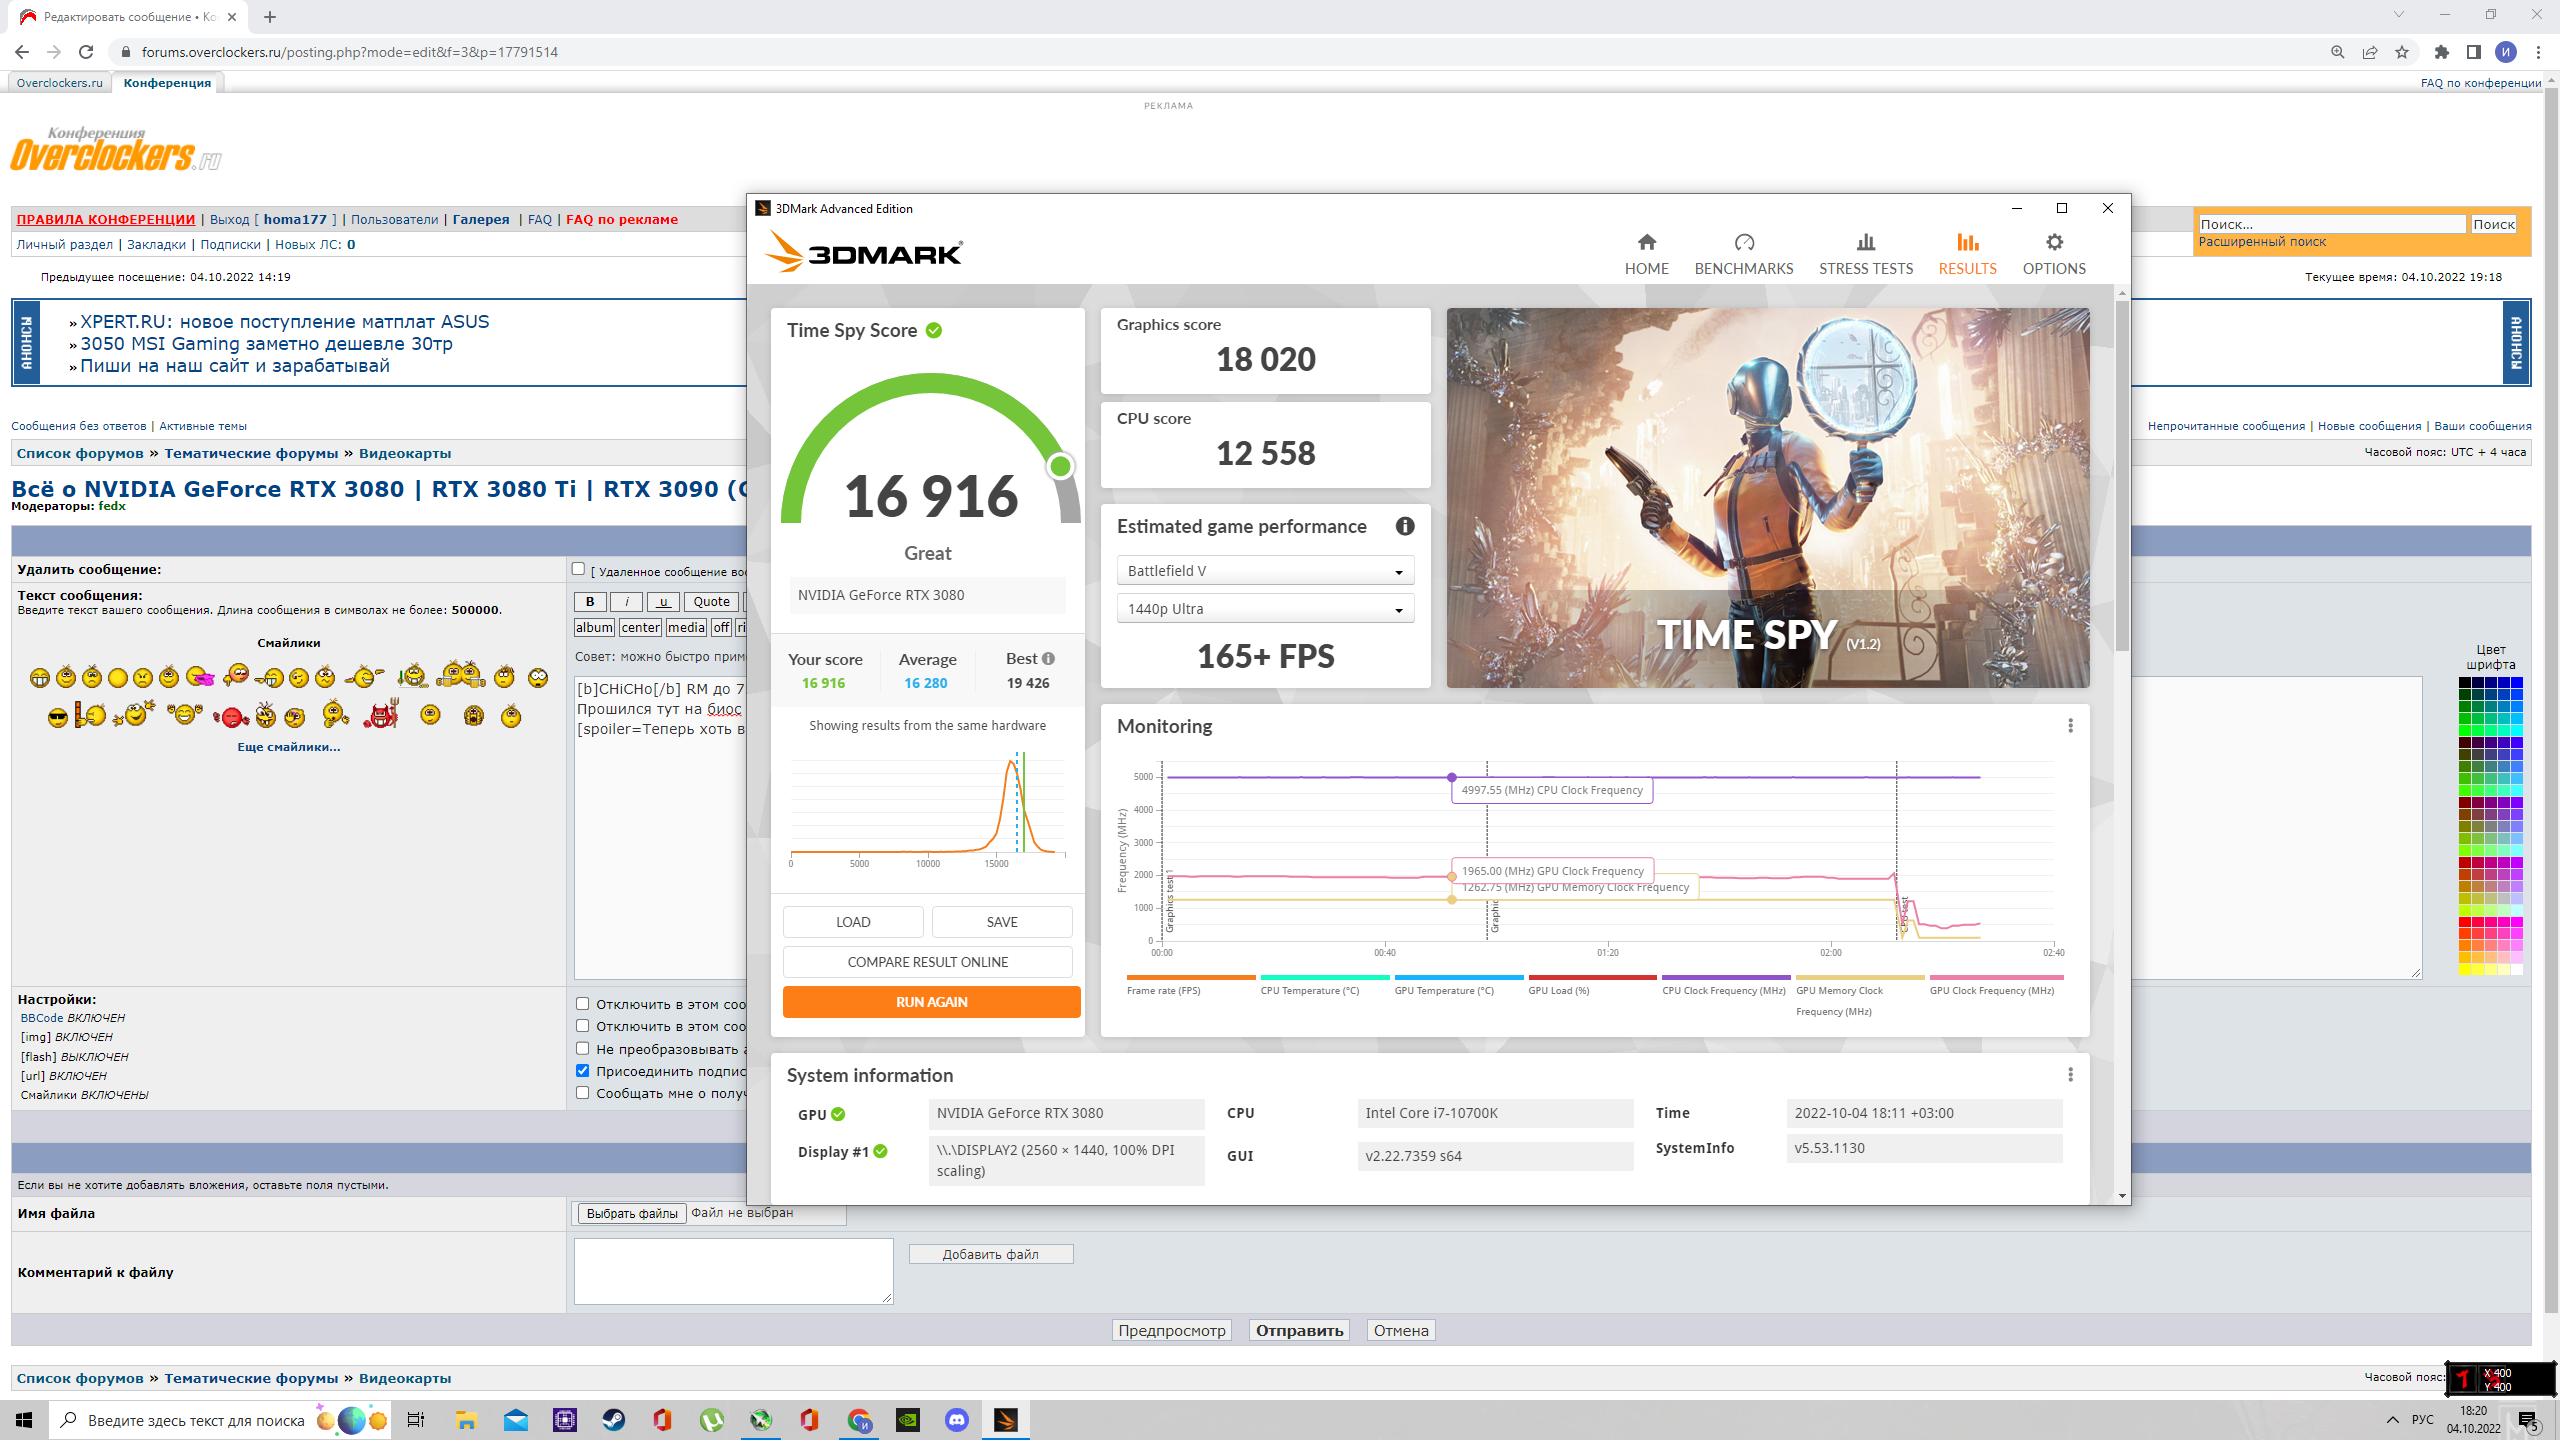
Task: Click COMPARE RESULT ONLINE button
Action: pos(927,962)
